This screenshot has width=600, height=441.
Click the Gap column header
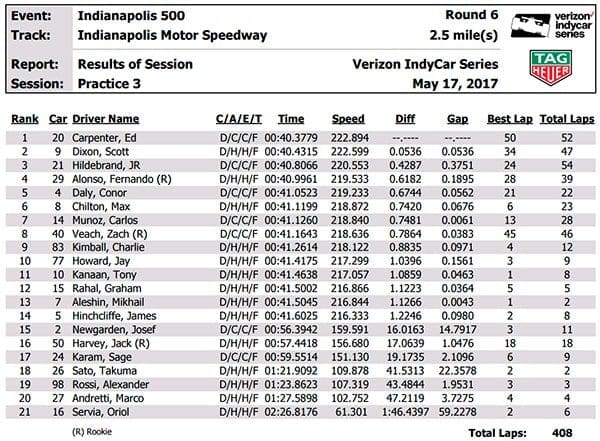point(458,119)
